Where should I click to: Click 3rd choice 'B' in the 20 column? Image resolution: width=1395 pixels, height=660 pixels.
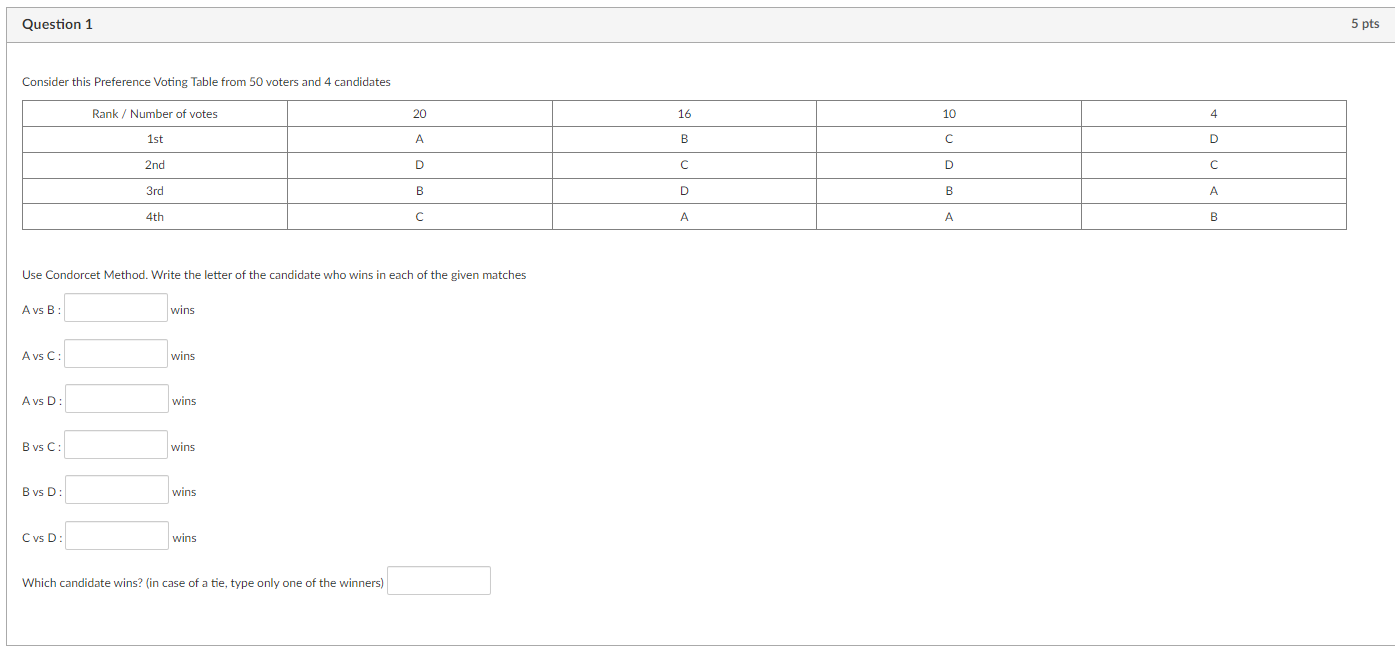click(x=420, y=191)
